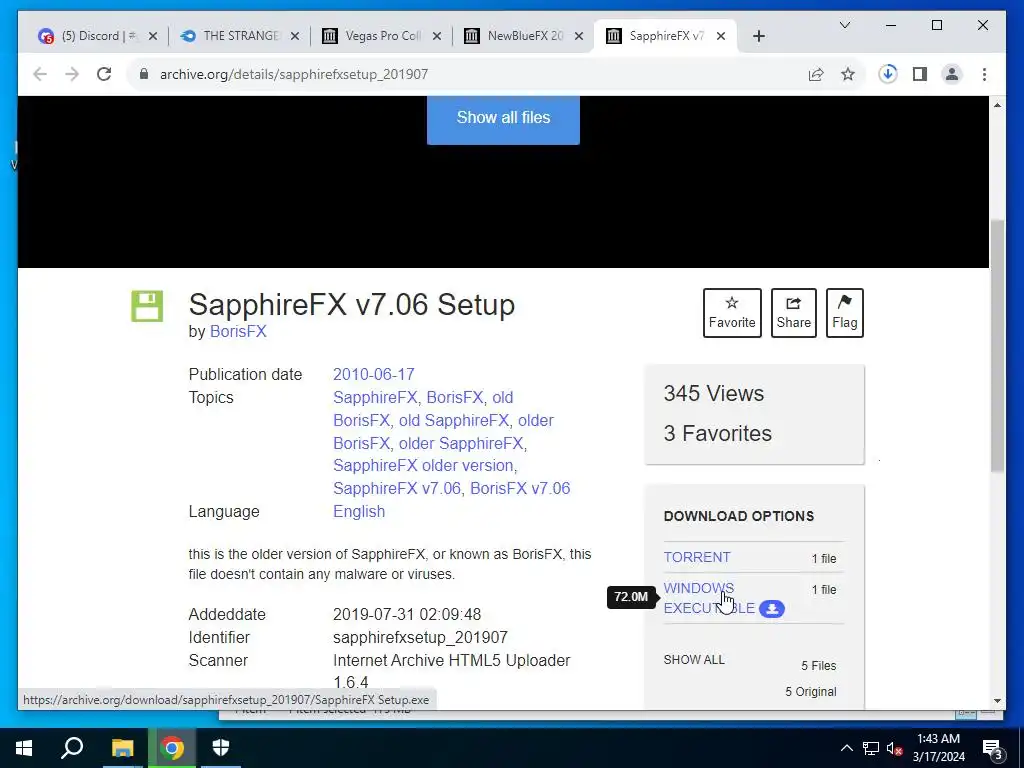The width and height of the screenshot is (1024, 768).
Task: Open Windows taskbar search
Action: pyautogui.click(x=72, y=748)
